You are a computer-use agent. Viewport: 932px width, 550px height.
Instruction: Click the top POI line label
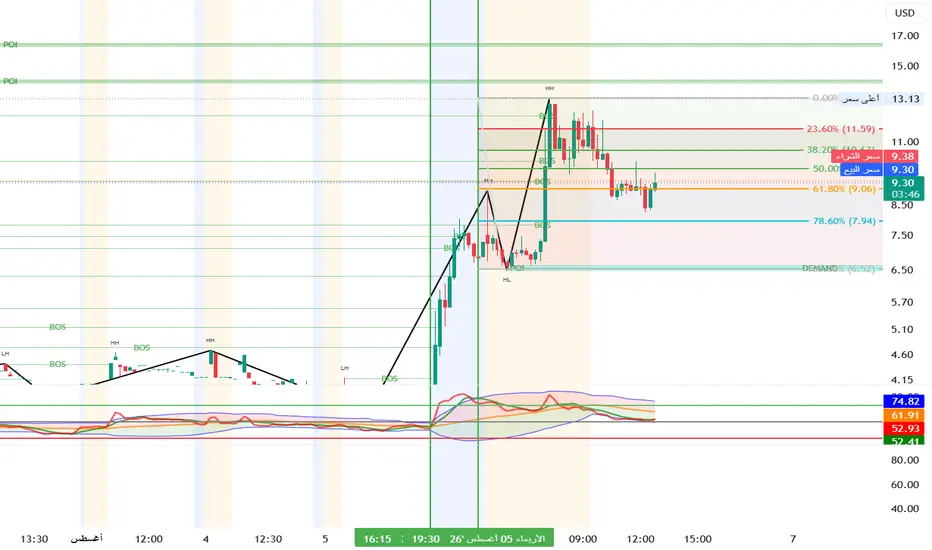point(10,45)
